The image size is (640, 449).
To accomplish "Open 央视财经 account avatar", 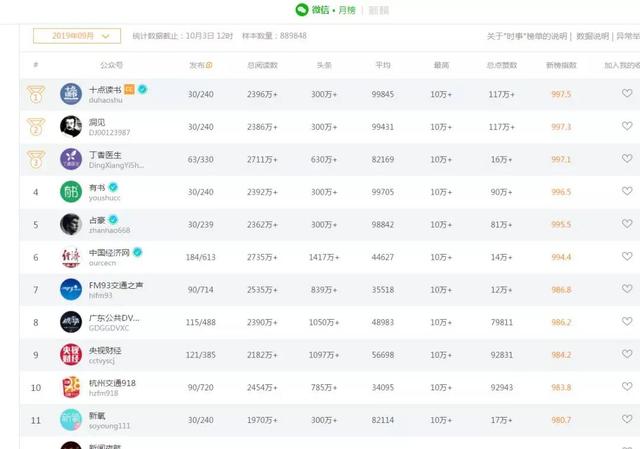I will point(71,354).
